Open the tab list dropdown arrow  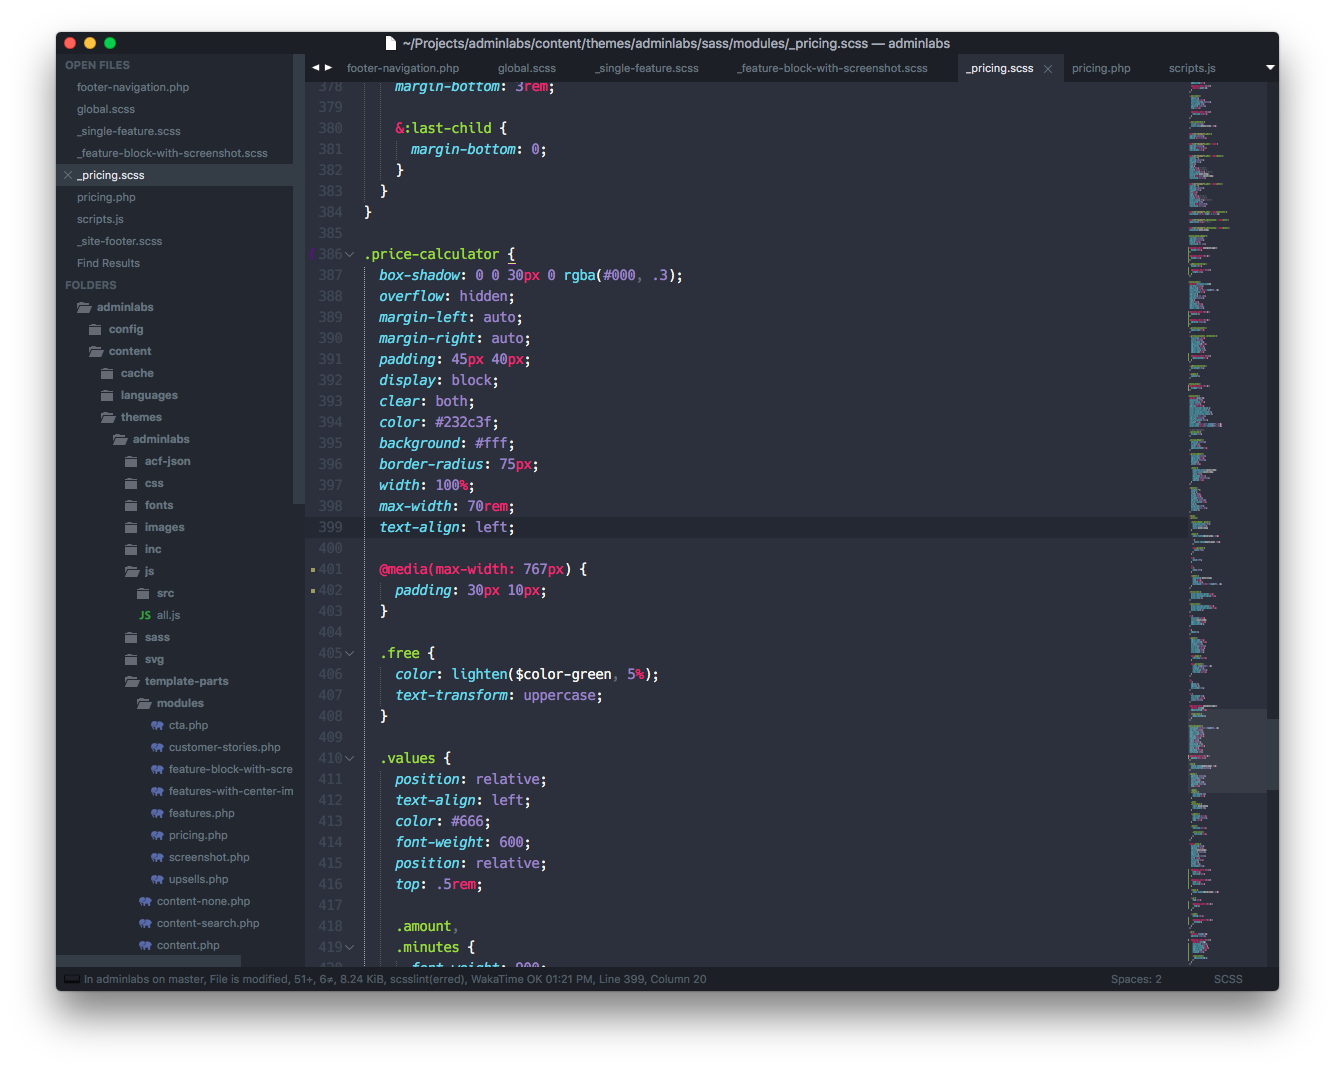pyautogui.click(x=1270, y=68)
